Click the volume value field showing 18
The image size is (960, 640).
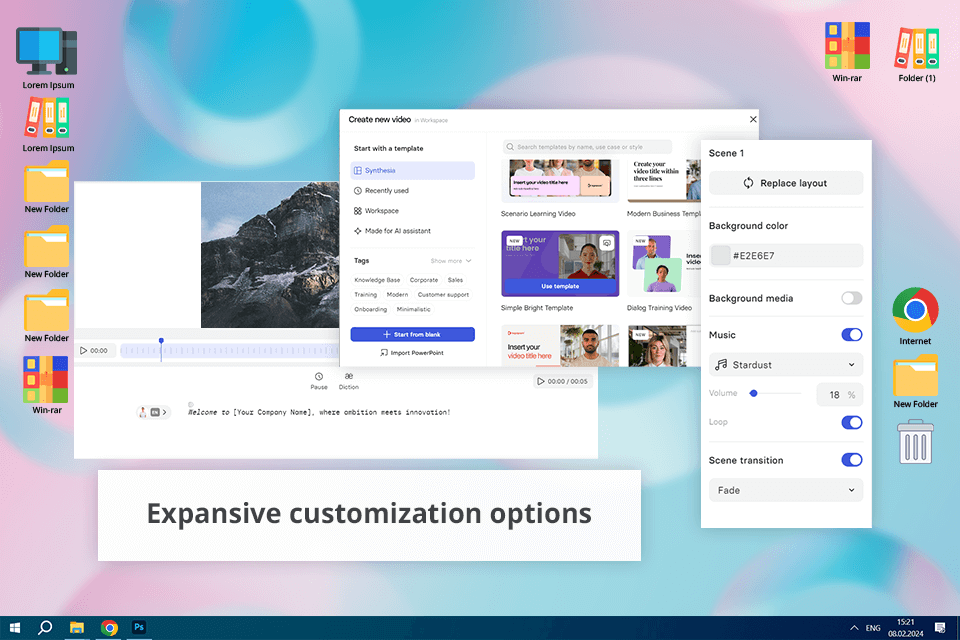pos(839,395)
